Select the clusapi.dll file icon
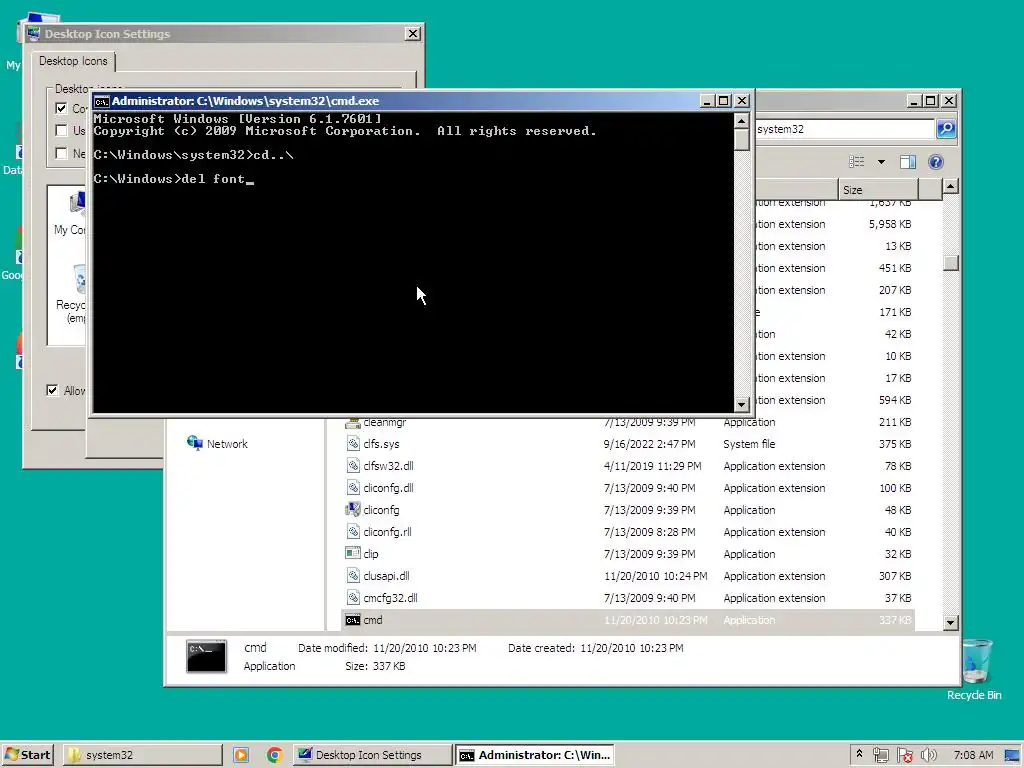The height and width of the screenshot is (768, 1024). (353, 575)
